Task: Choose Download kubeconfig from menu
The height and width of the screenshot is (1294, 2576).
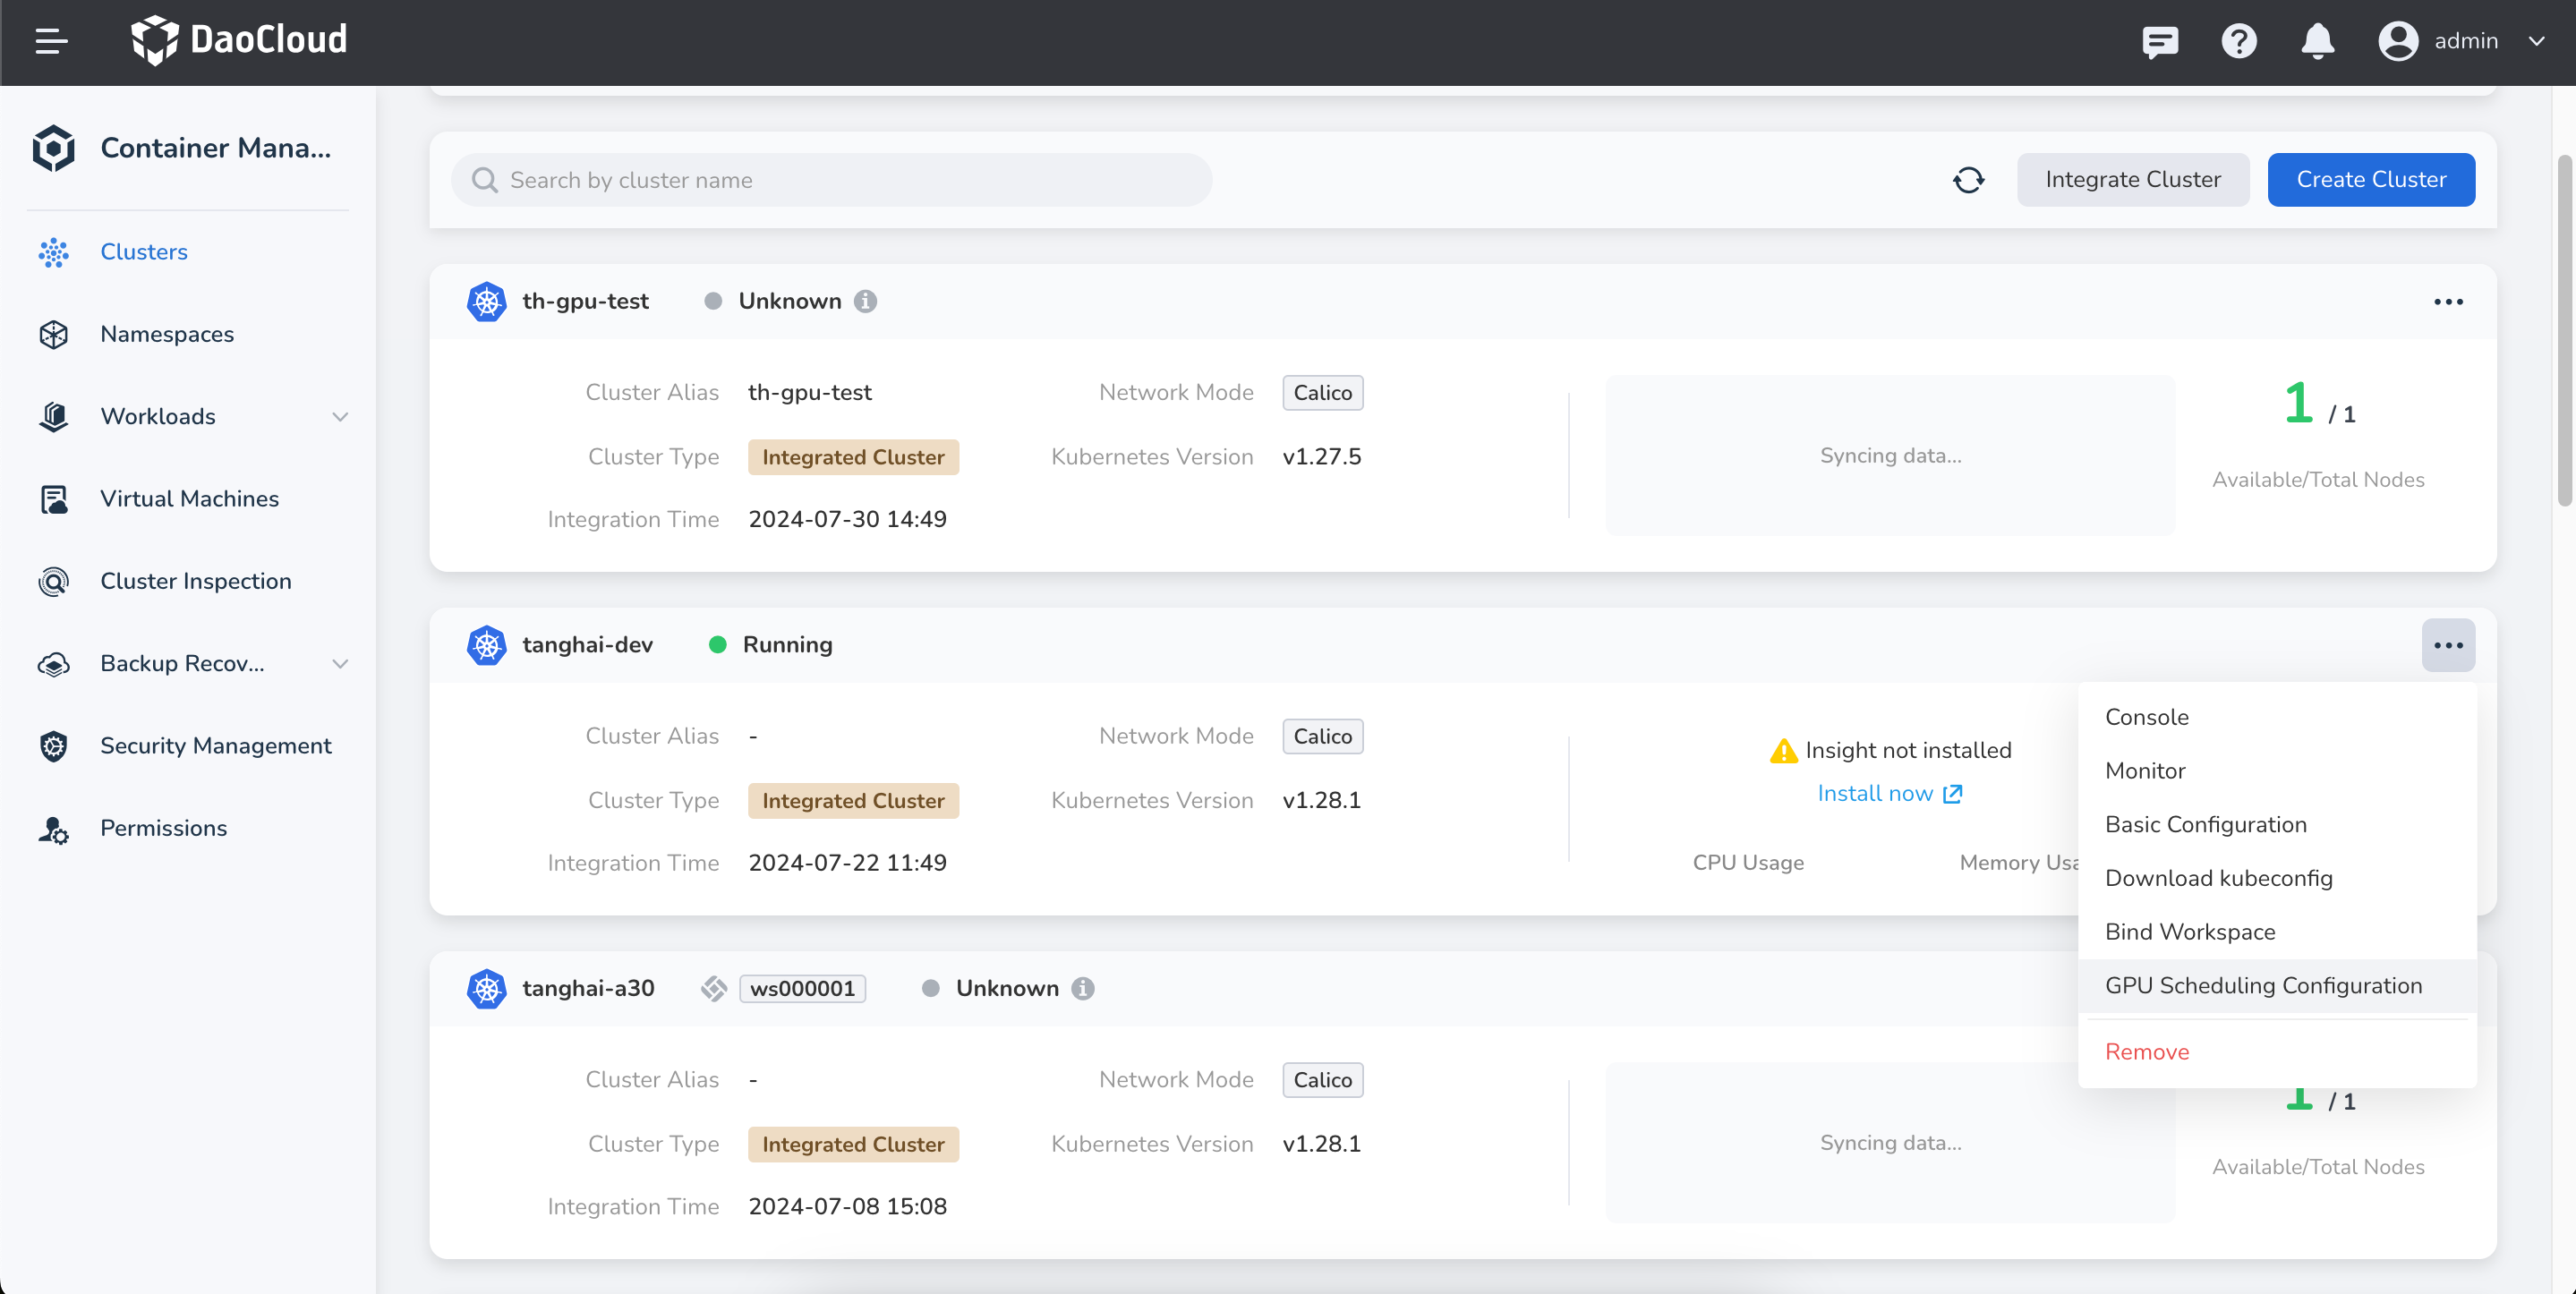Action: pos(2218,878)
